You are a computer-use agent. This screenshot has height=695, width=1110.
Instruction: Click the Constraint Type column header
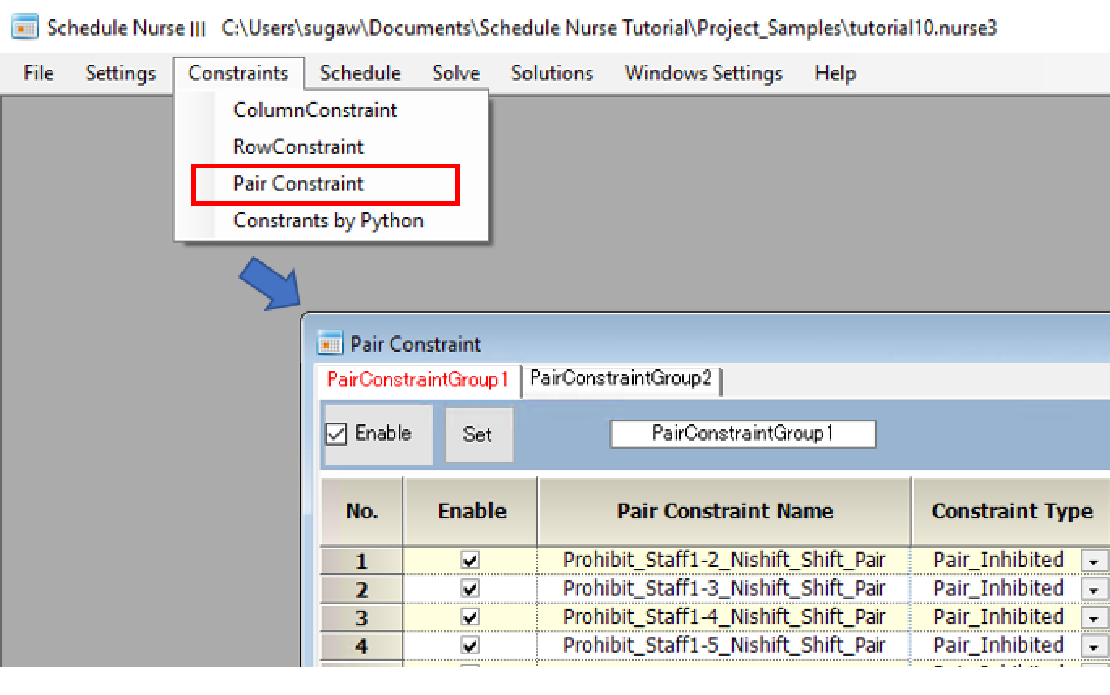[x=1012, y=511]
